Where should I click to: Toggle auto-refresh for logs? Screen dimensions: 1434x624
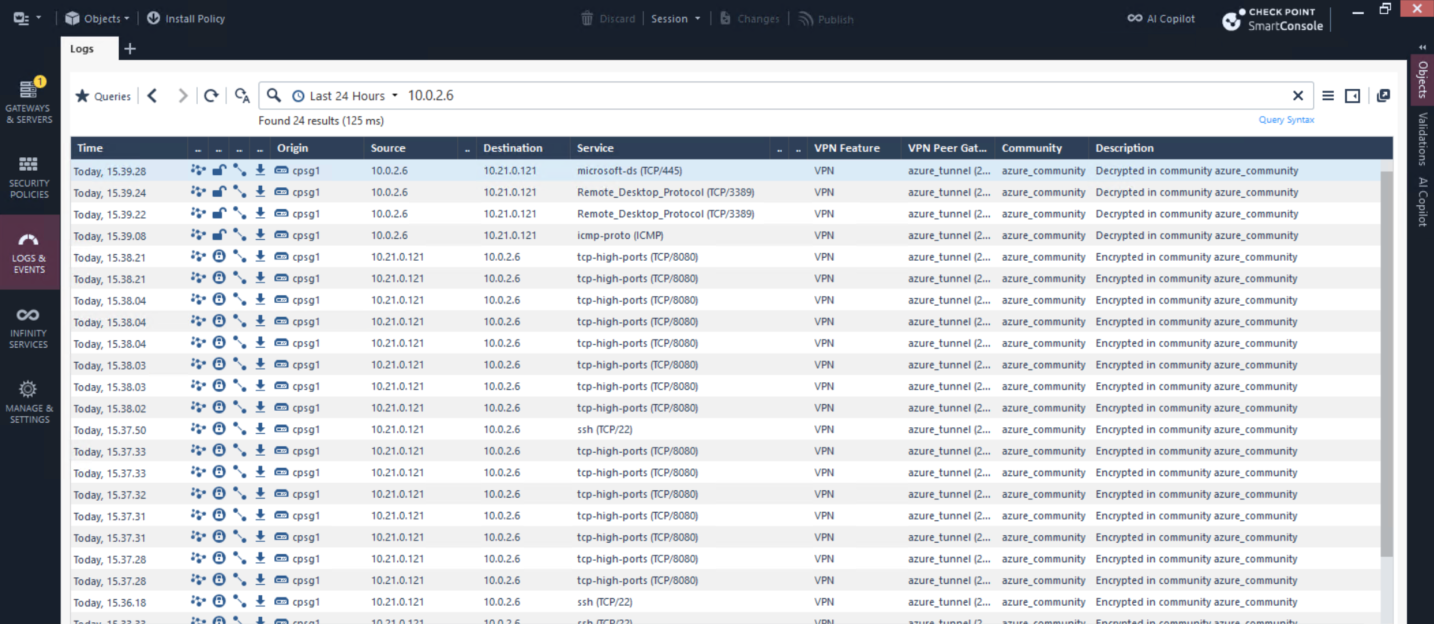pos(242,96)
